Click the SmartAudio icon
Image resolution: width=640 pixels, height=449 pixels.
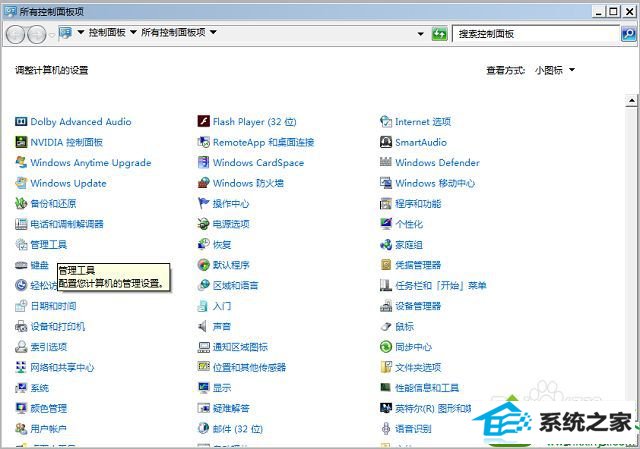pos(386,142)
